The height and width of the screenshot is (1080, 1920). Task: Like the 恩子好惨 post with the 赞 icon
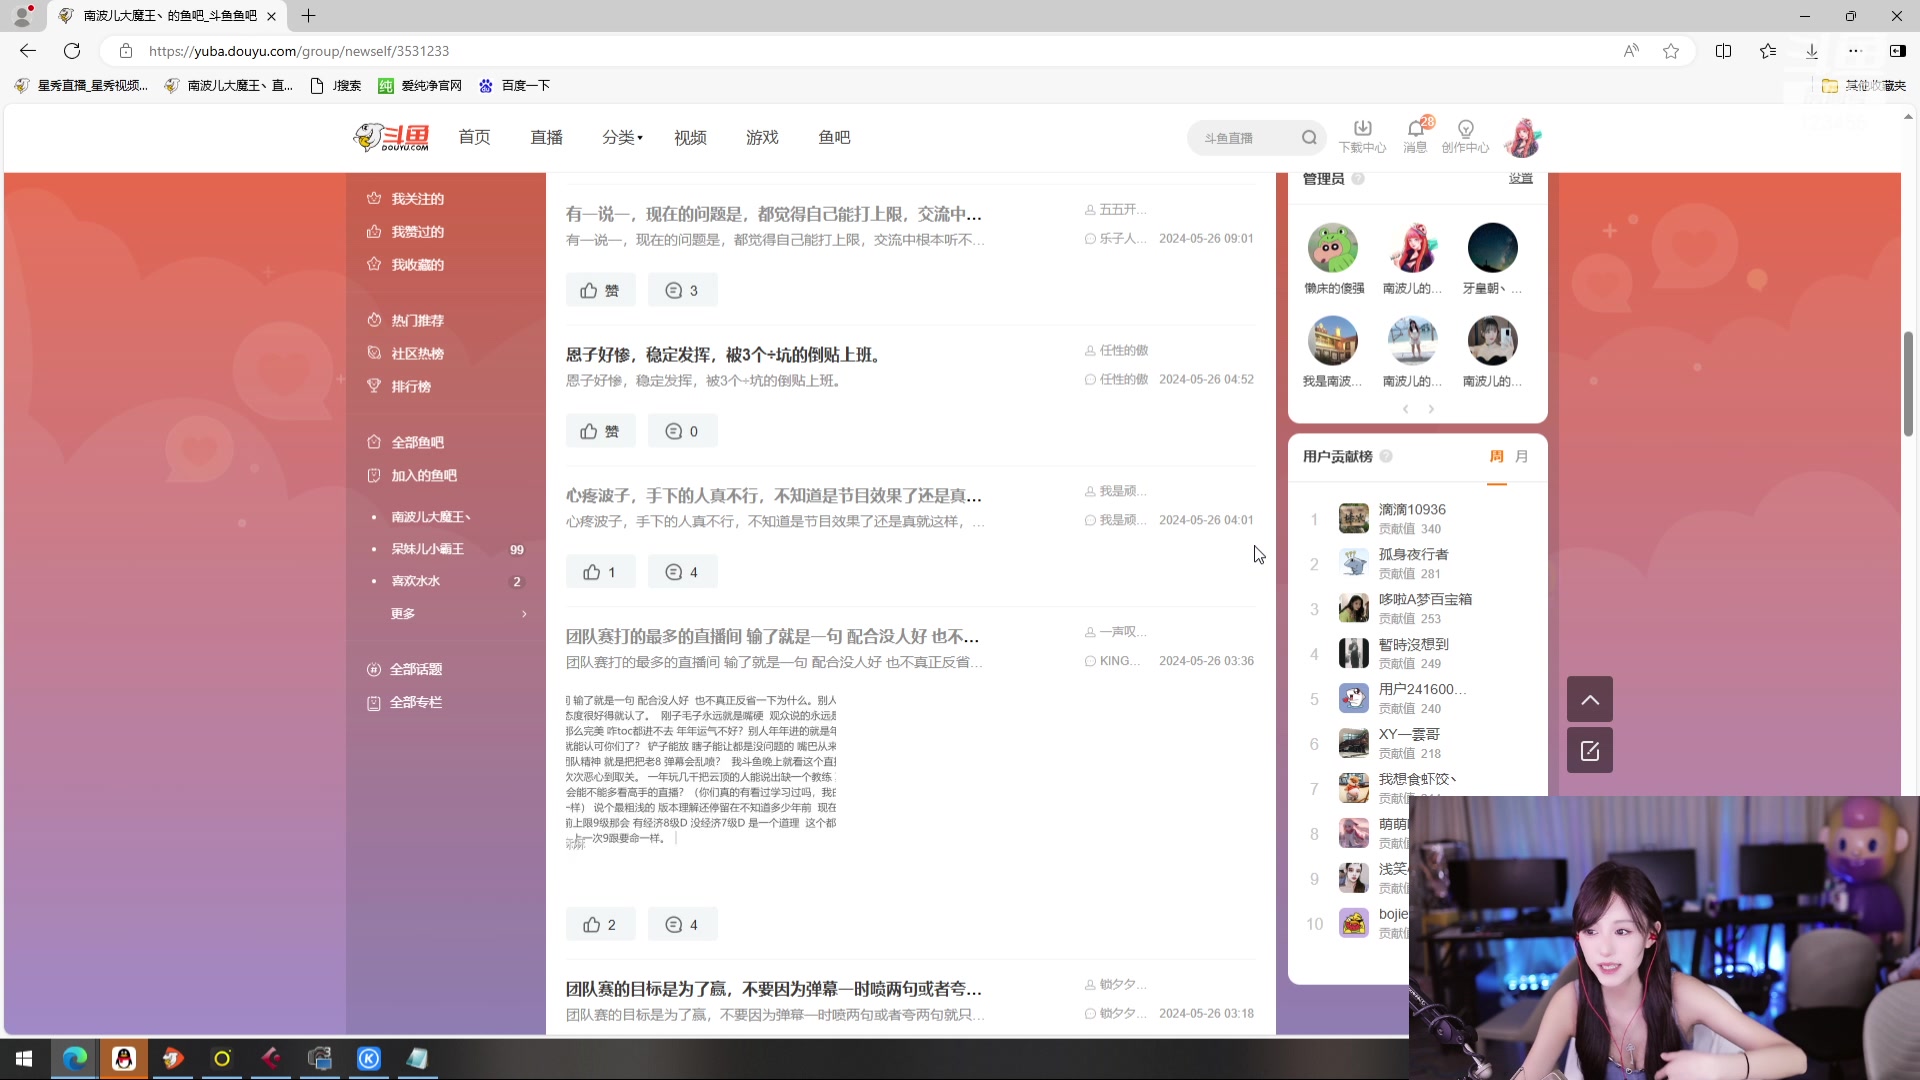point(599,430)
